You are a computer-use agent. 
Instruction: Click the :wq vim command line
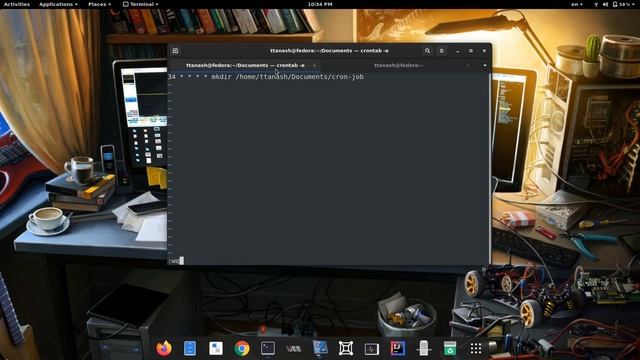click(176, 260)
